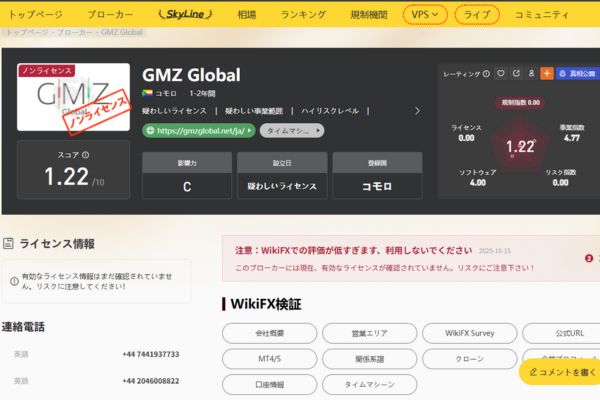Viewport: 600px width, 400px height.
Task: Click the user profile icon in rating panel
Action: point(531,73)
